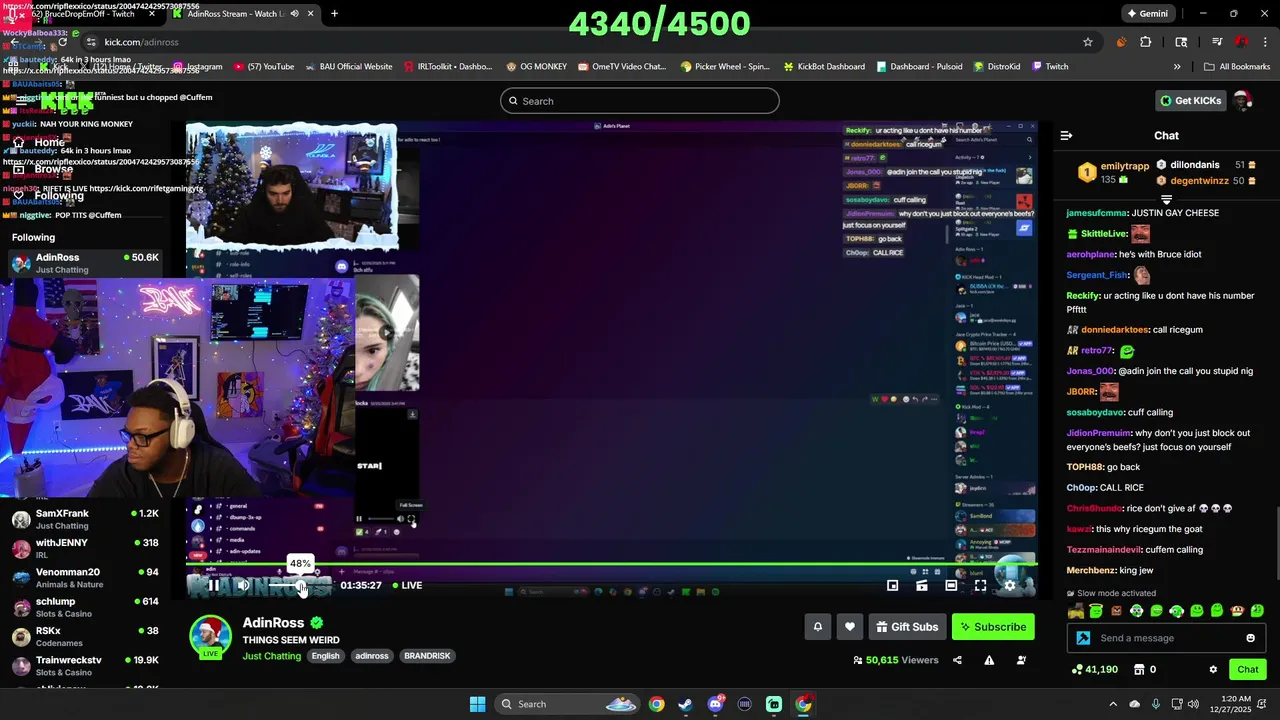Subscribe to AdinRoss channel
The width and height of the screenshot is (1280, 720).
(993, 627)
